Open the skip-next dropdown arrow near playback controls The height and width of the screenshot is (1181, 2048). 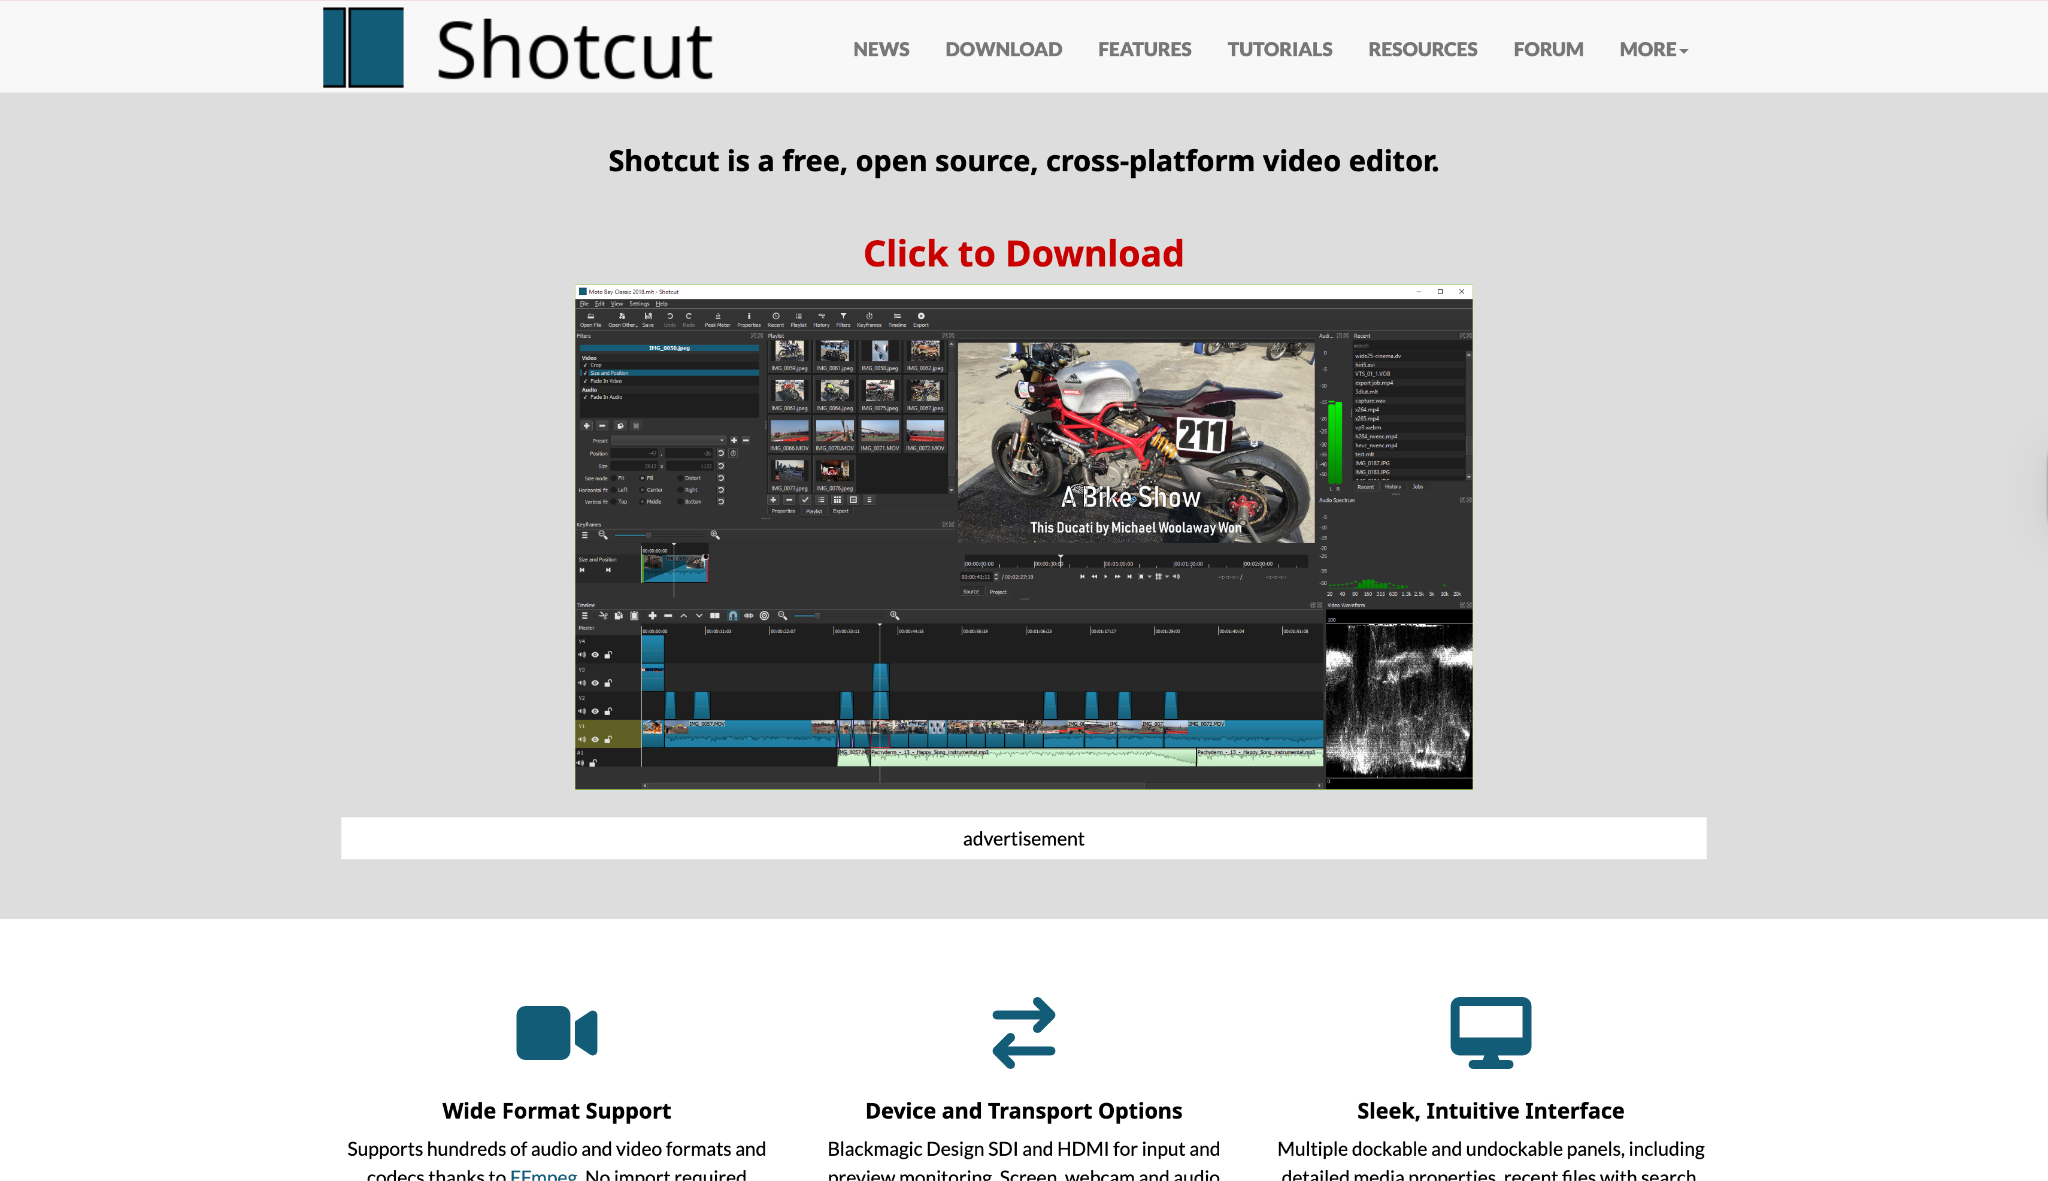pyautogui.click(x=1148, y=577)
